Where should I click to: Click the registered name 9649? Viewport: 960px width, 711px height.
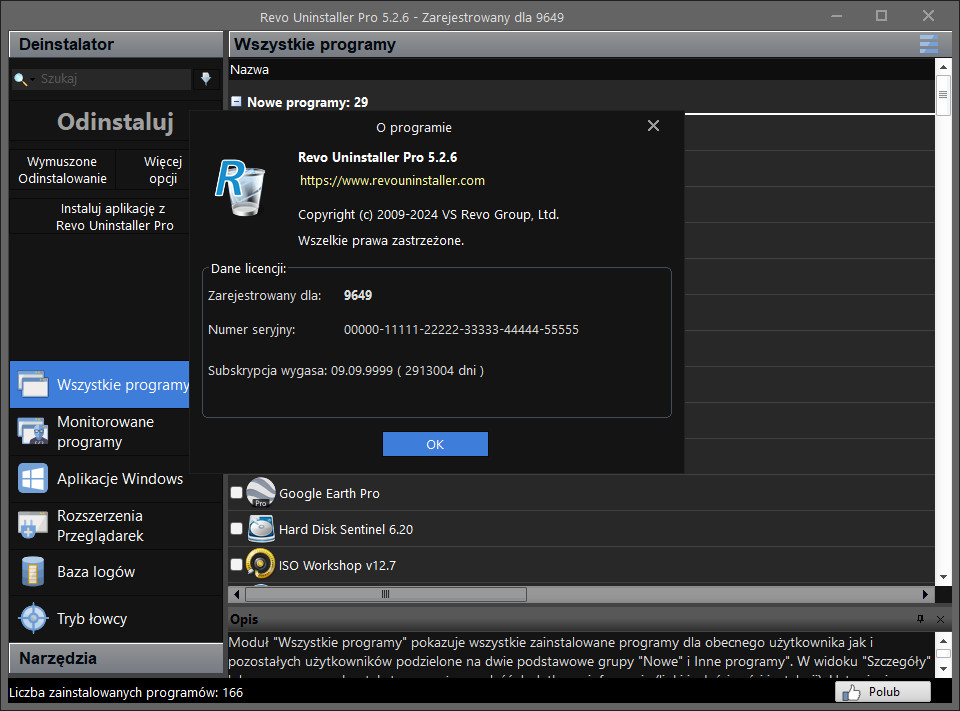pos(358,295)
